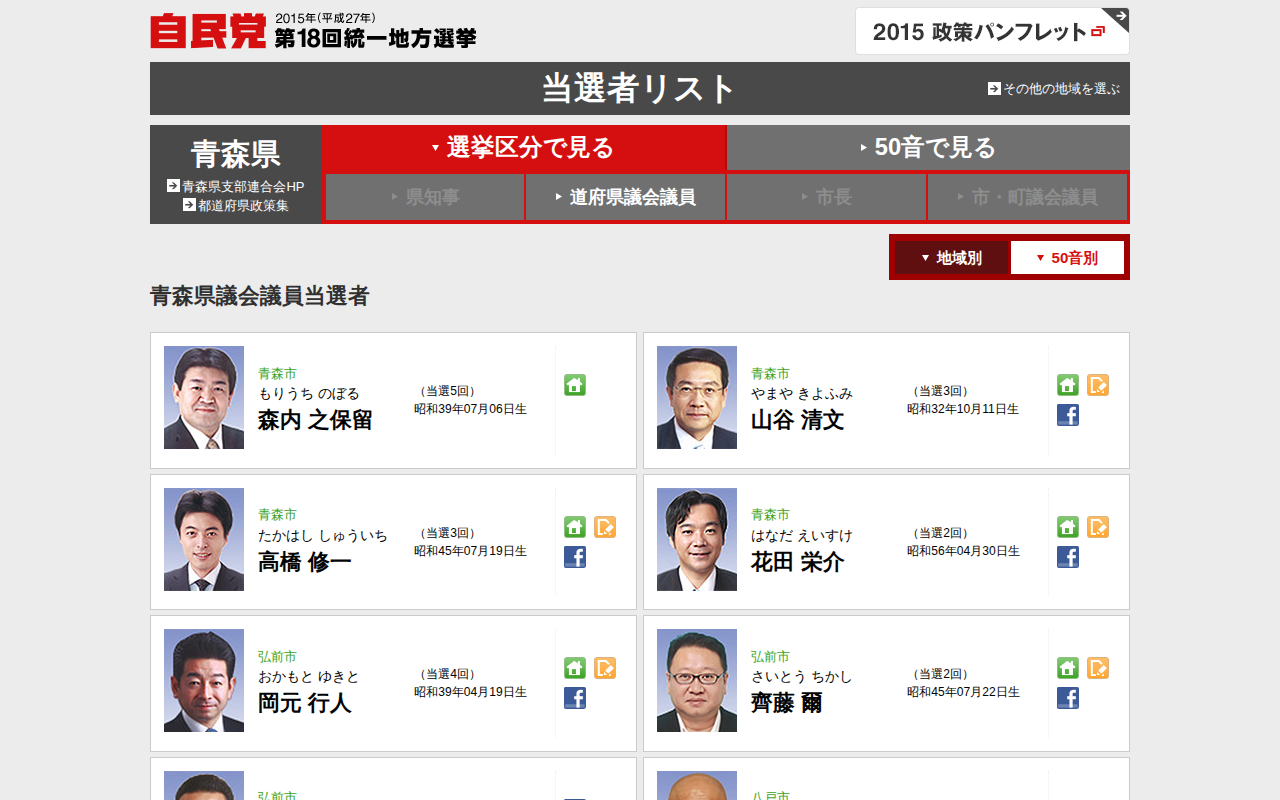Click 高橋 修一's portrait photo
Viewport: 1280px width, 800px height.
[204, 539]
